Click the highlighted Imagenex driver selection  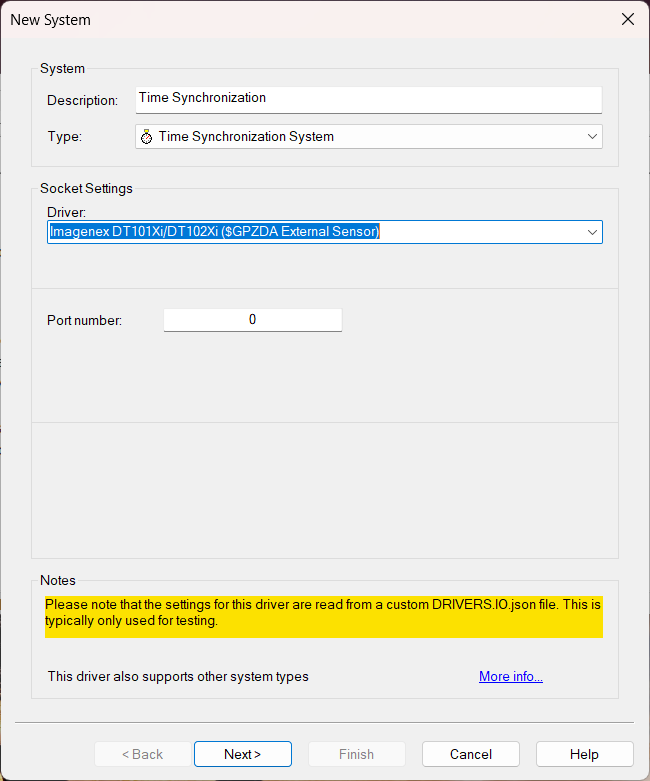pyautogui.click(x=215, y=232)
